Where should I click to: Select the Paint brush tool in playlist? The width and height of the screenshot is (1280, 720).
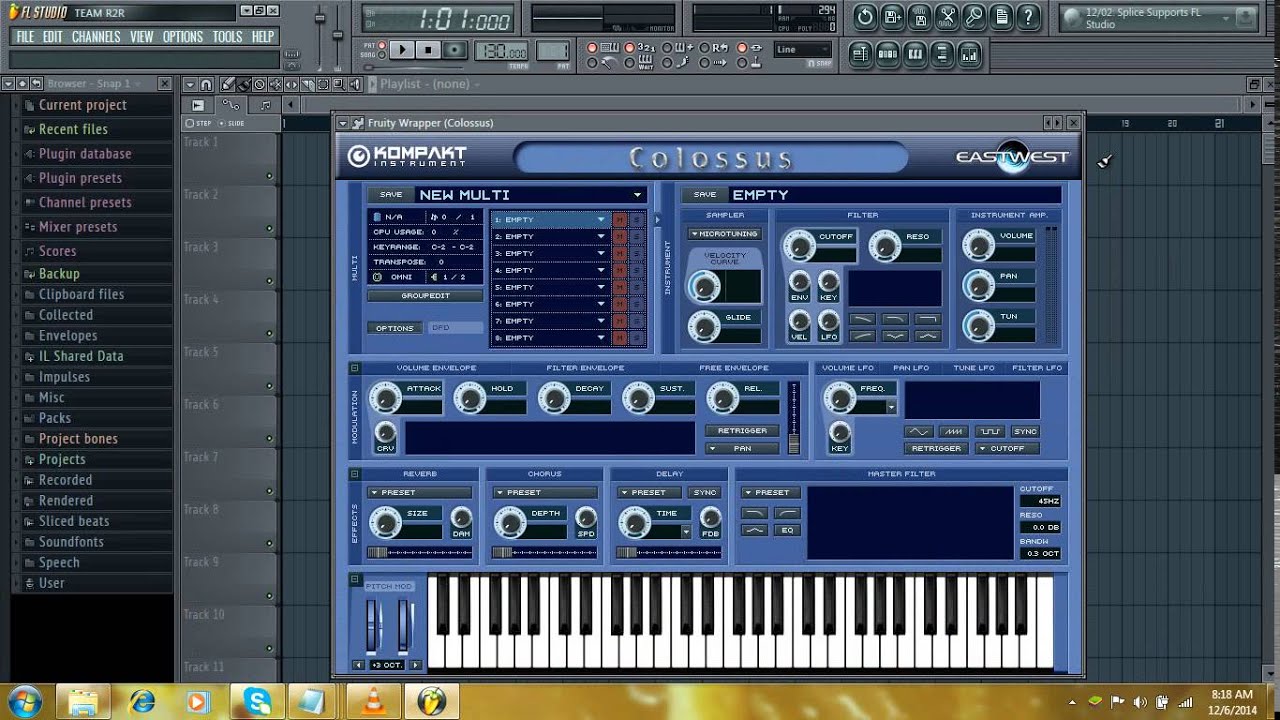click(244, 84)
